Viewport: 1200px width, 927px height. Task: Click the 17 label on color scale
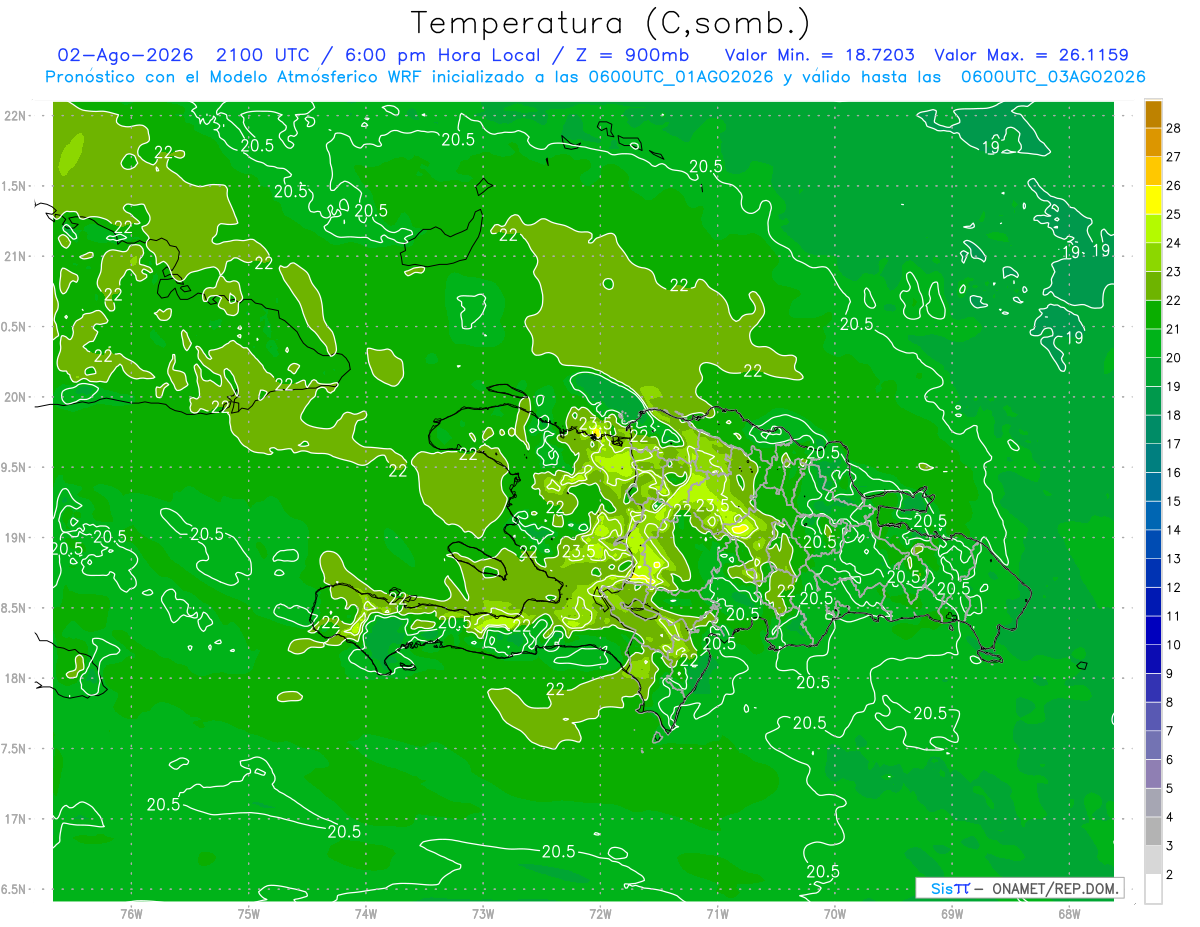point(1173,444)
